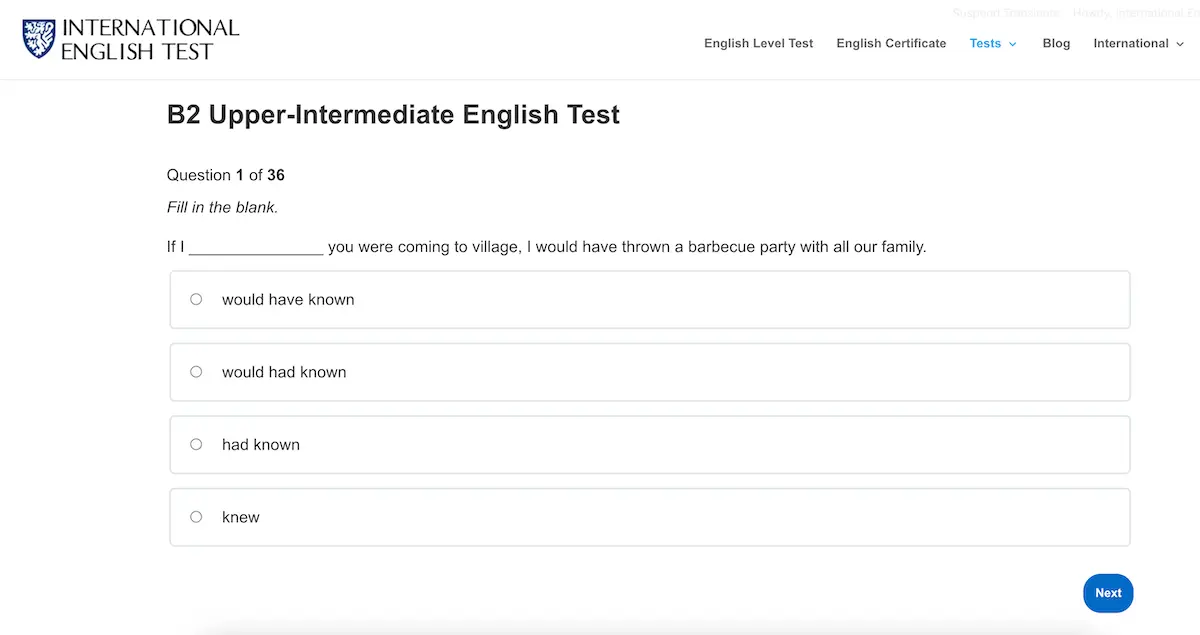Click the fill-in-the-blank question sentence
This screenshot has width=1200, height=635.
[546, 247]
